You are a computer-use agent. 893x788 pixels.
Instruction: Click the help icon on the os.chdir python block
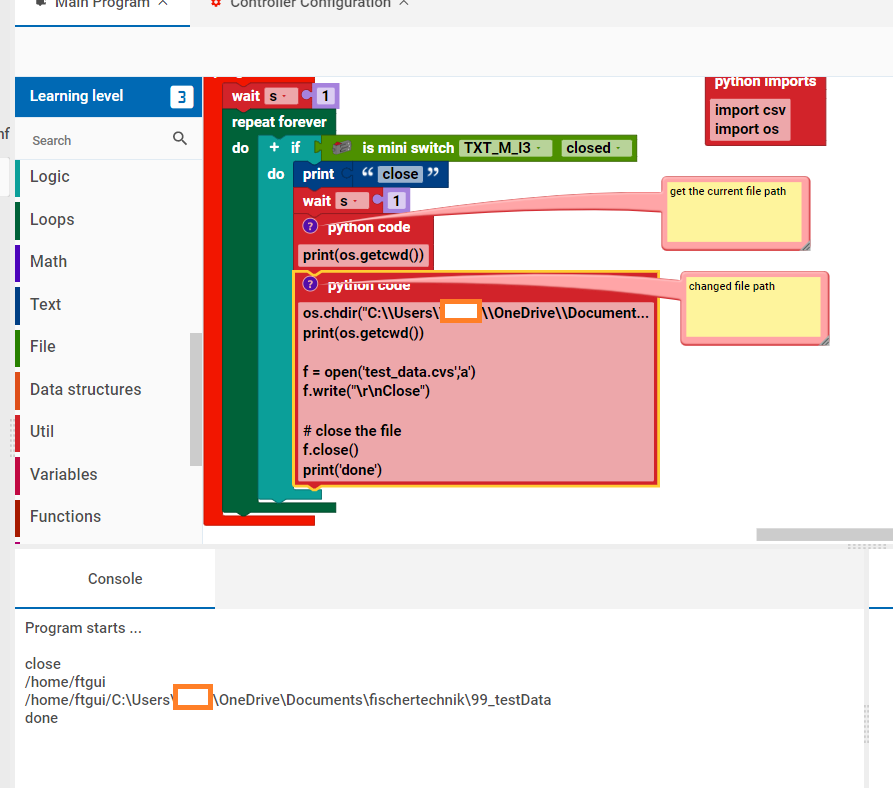pos(310,284)
